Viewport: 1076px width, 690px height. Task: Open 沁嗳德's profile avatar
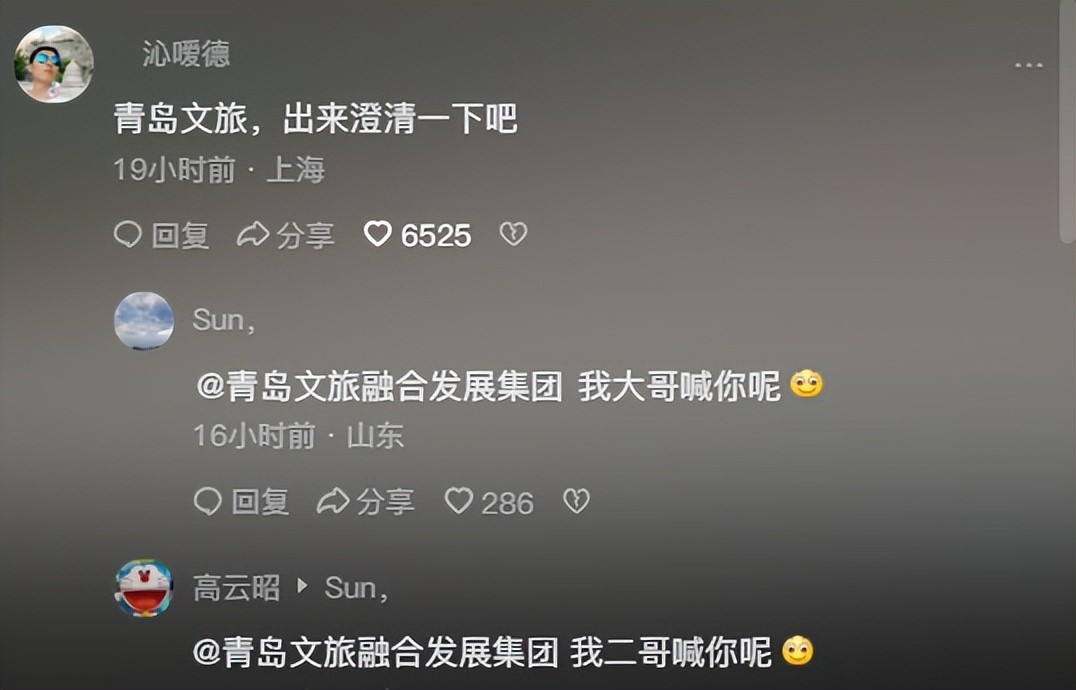[x=54, y=64]
